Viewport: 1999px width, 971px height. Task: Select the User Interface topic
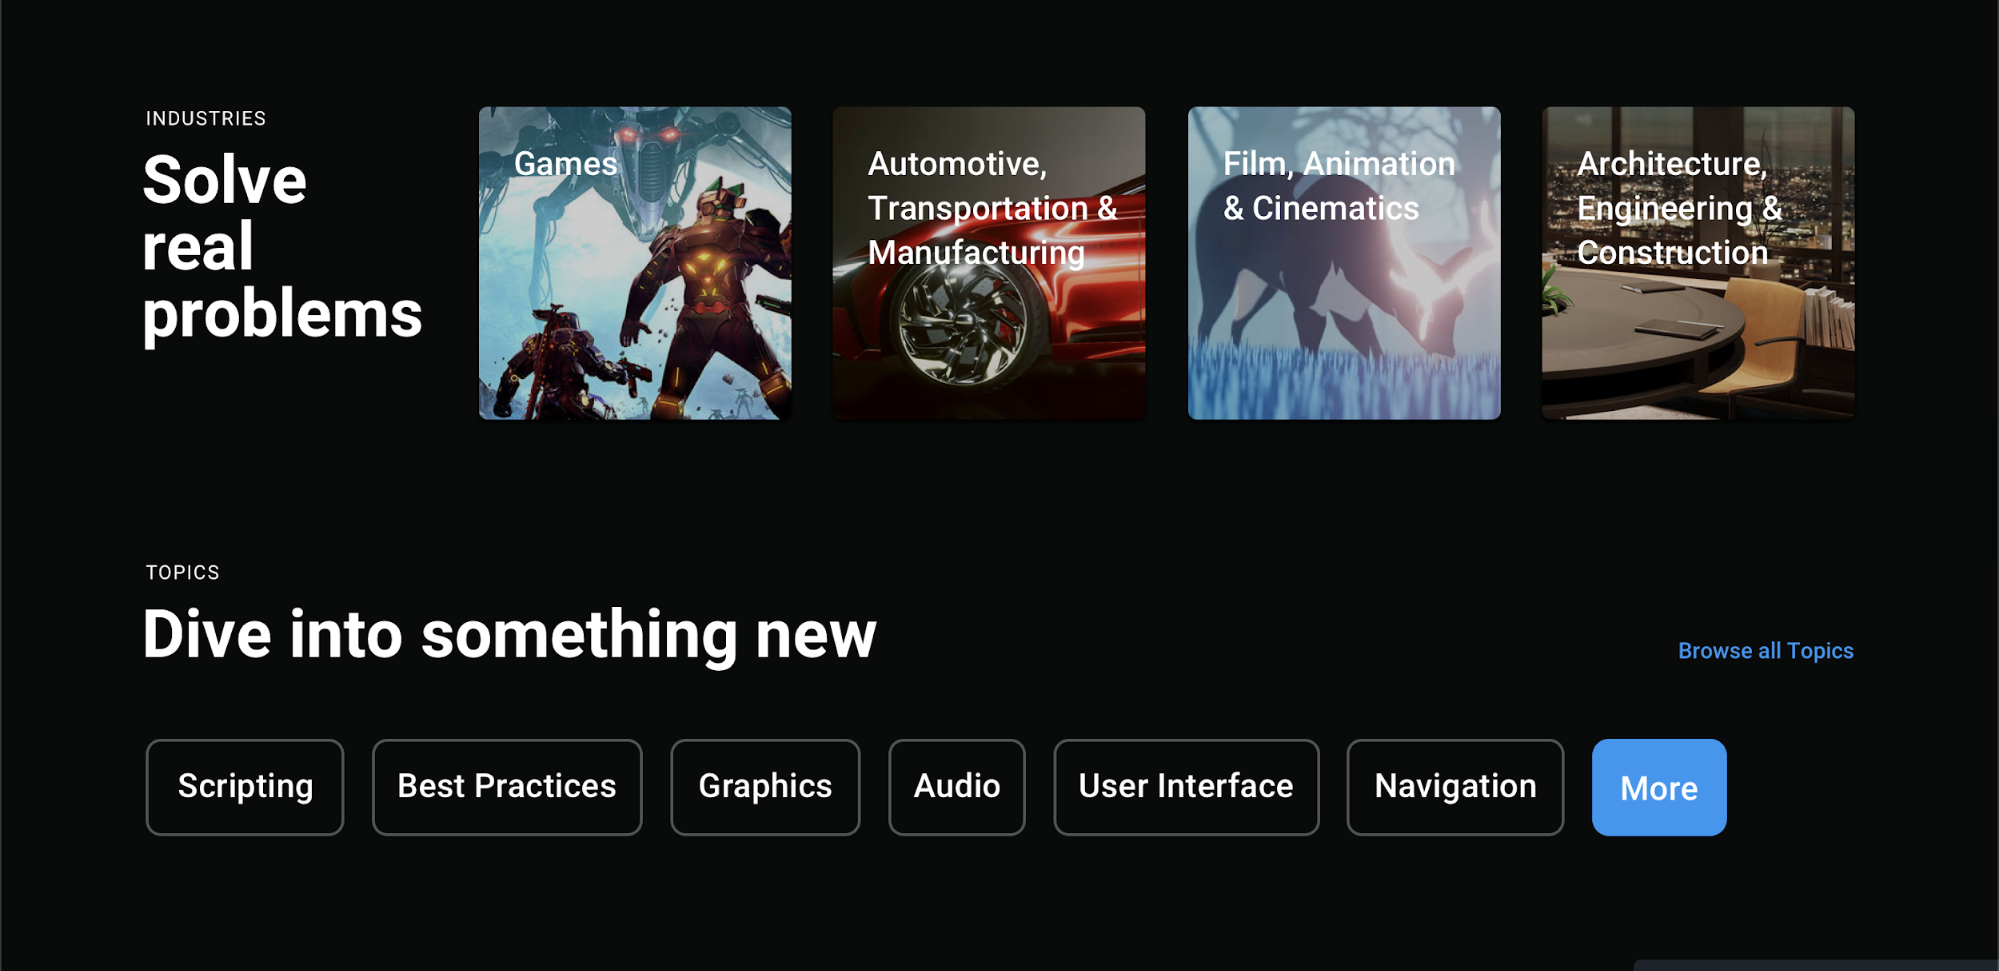tap(1186, 787)
